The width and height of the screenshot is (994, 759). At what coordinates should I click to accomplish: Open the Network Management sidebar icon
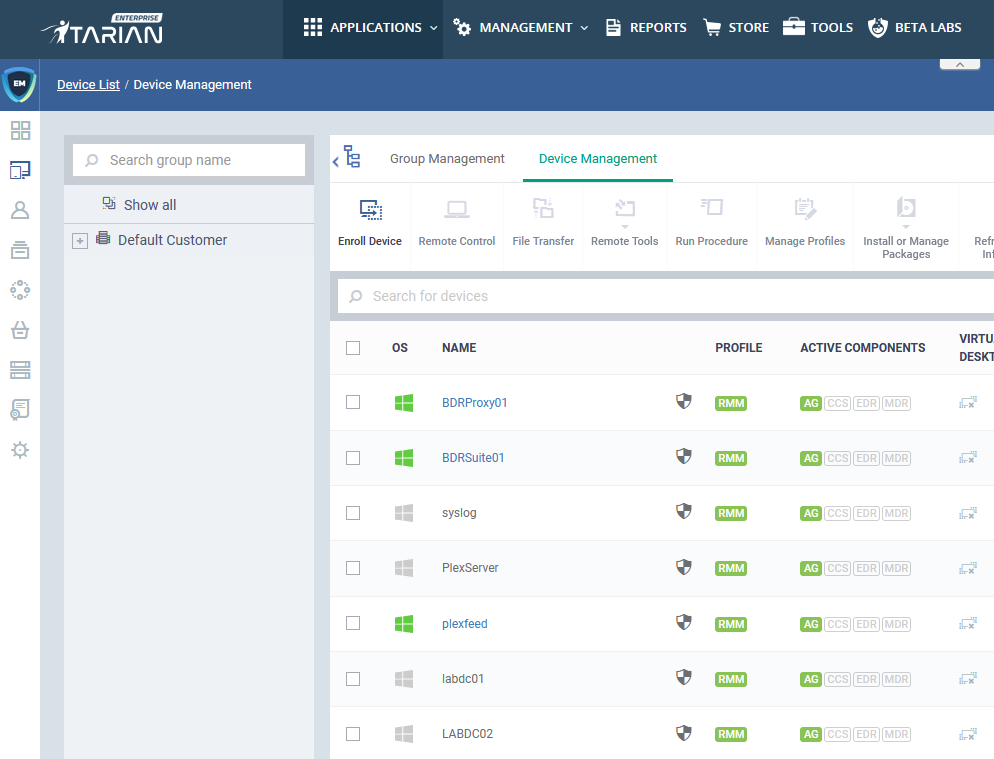[x=20, y=290]
